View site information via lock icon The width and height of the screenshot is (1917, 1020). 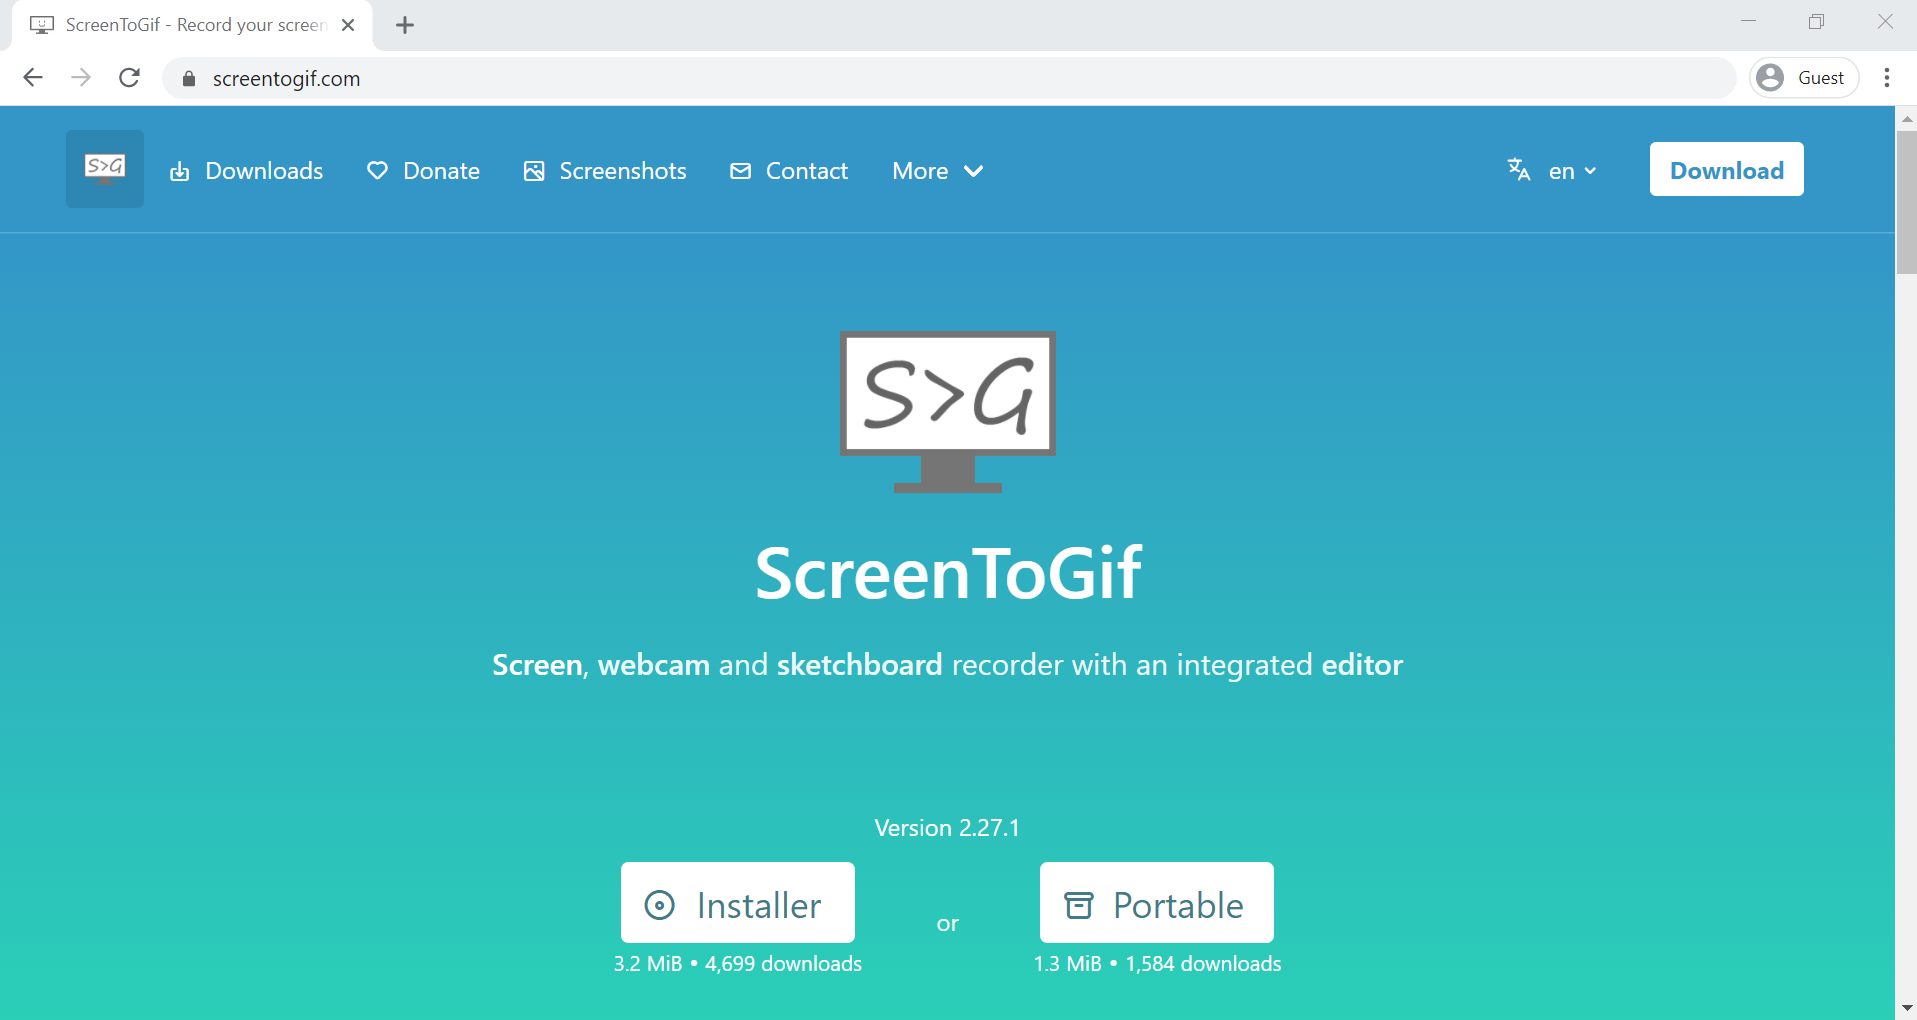(x=188, y=79)
